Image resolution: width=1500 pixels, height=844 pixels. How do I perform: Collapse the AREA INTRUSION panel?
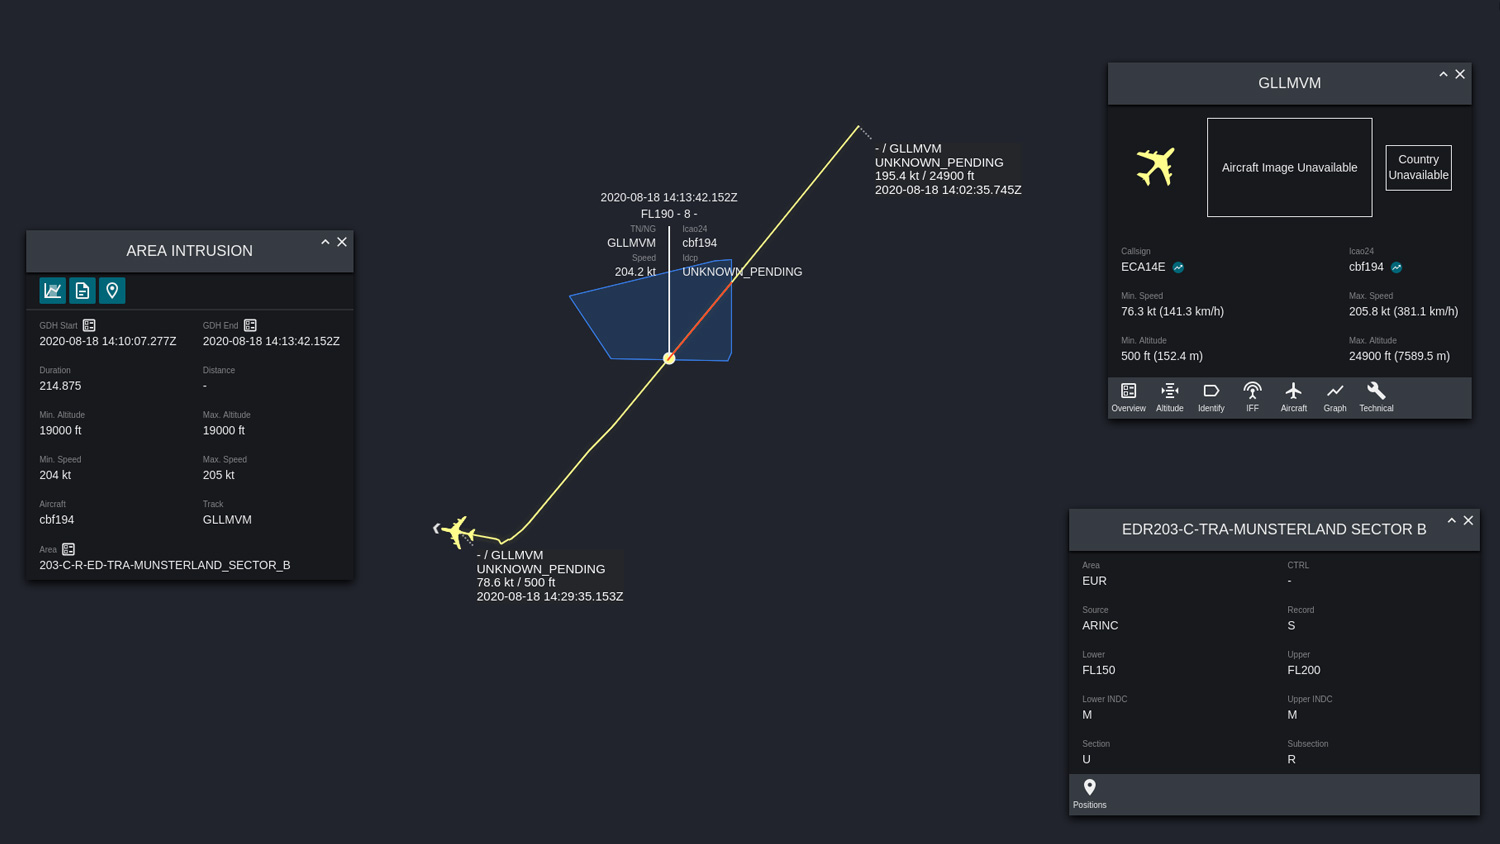(x=325, y=243)
